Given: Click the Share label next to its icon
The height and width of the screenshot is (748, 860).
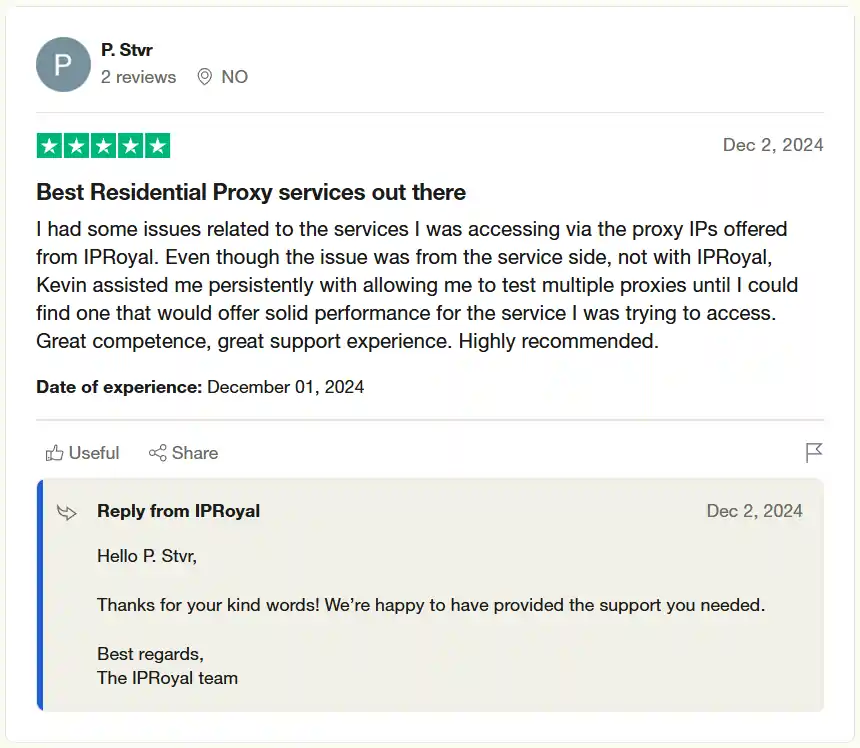Looking at the screenshot, I should click(x=195, y=452).
